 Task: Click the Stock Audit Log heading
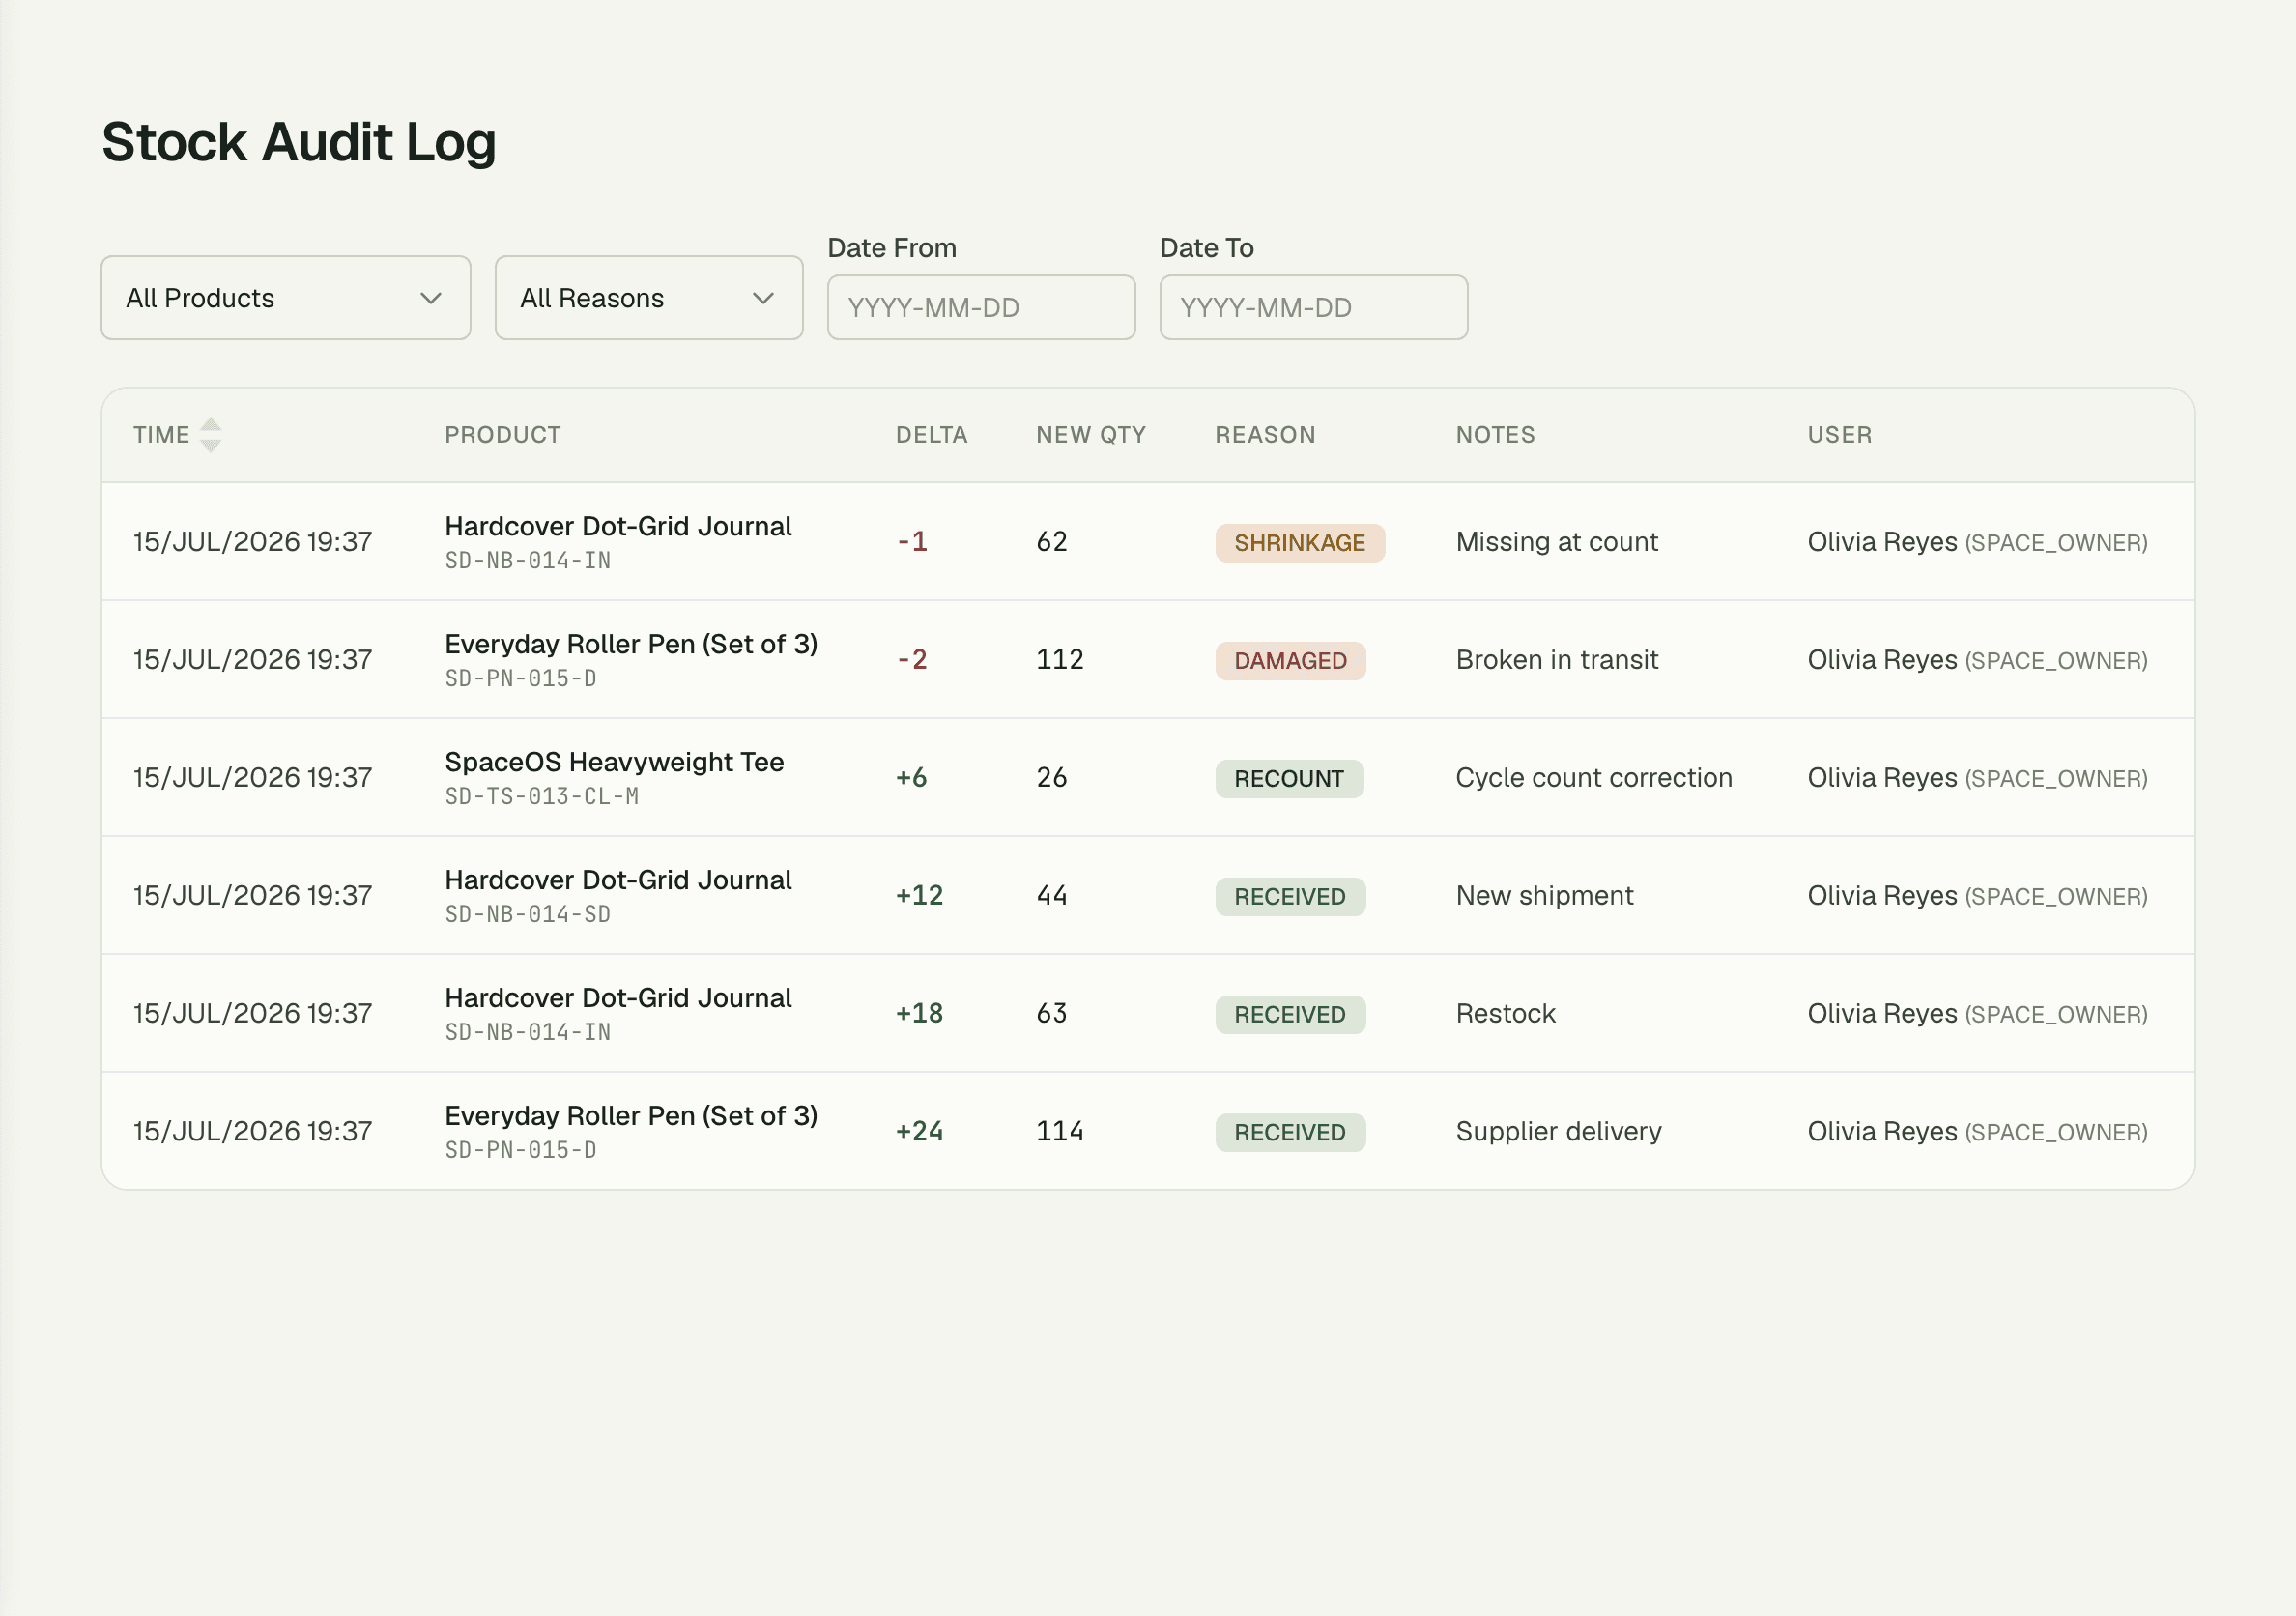299,143
